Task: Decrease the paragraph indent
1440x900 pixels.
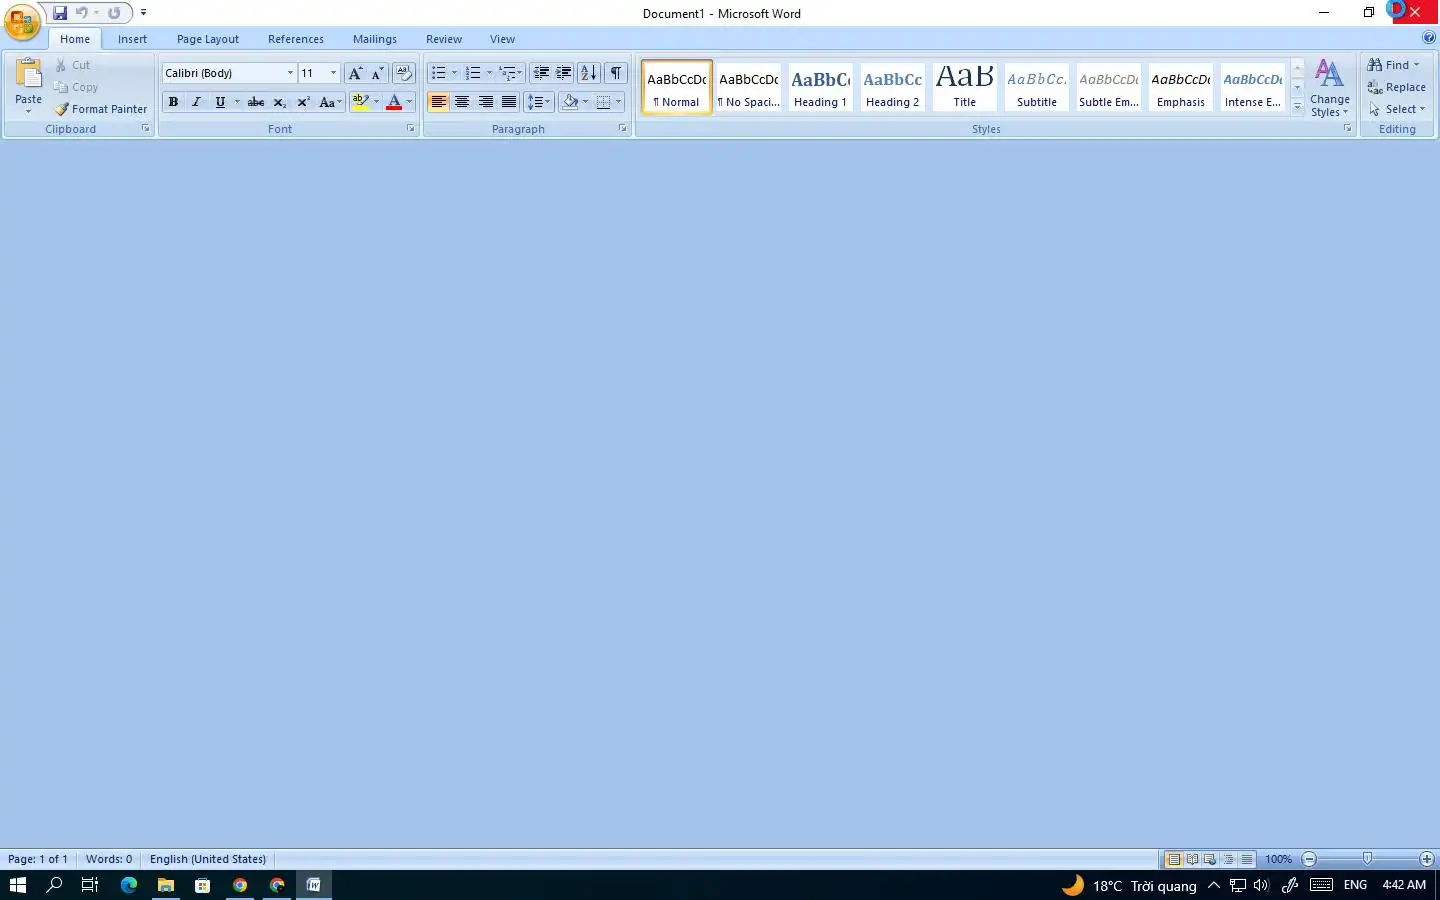Action: (541, 73)
